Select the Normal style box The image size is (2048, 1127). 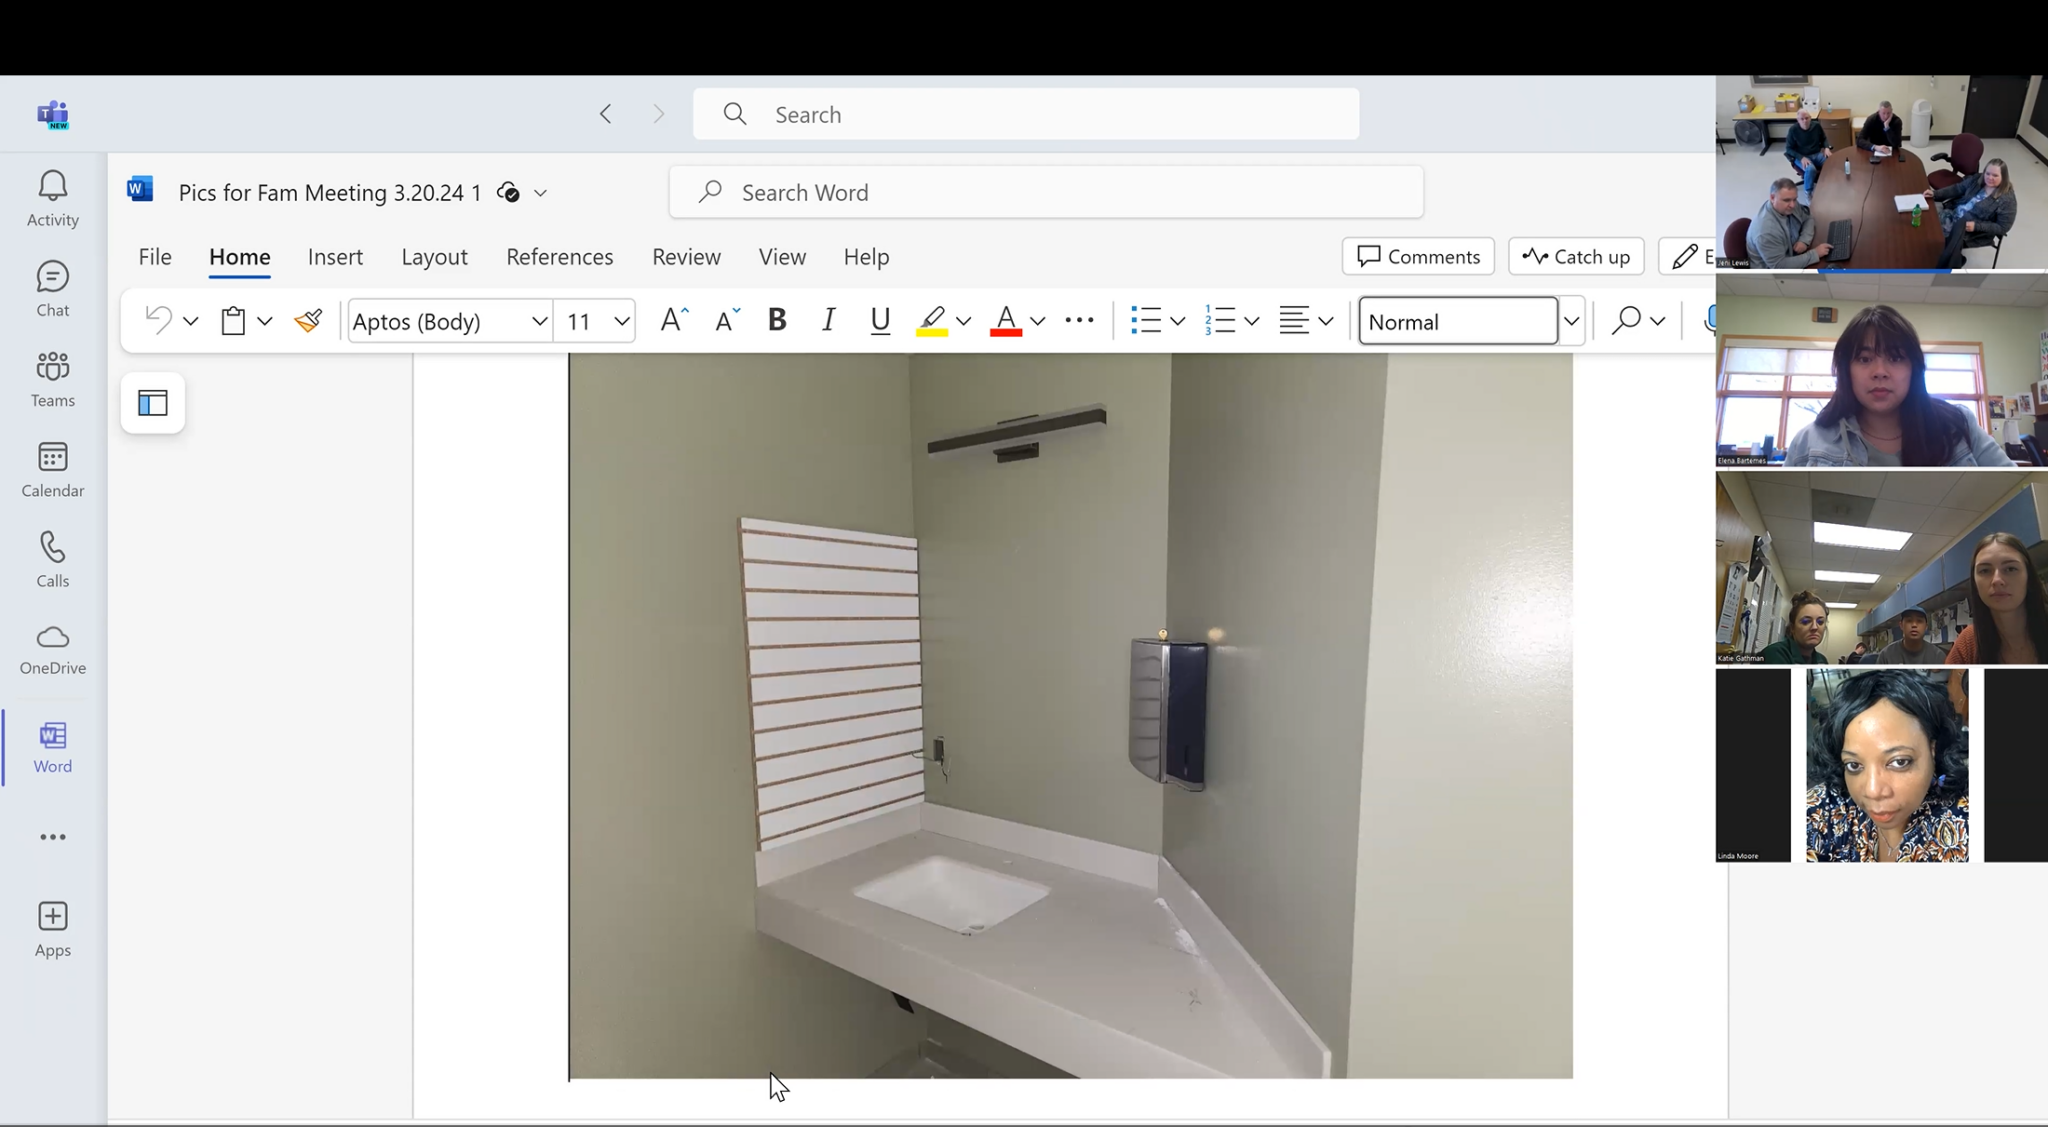tap(1458, 321)
